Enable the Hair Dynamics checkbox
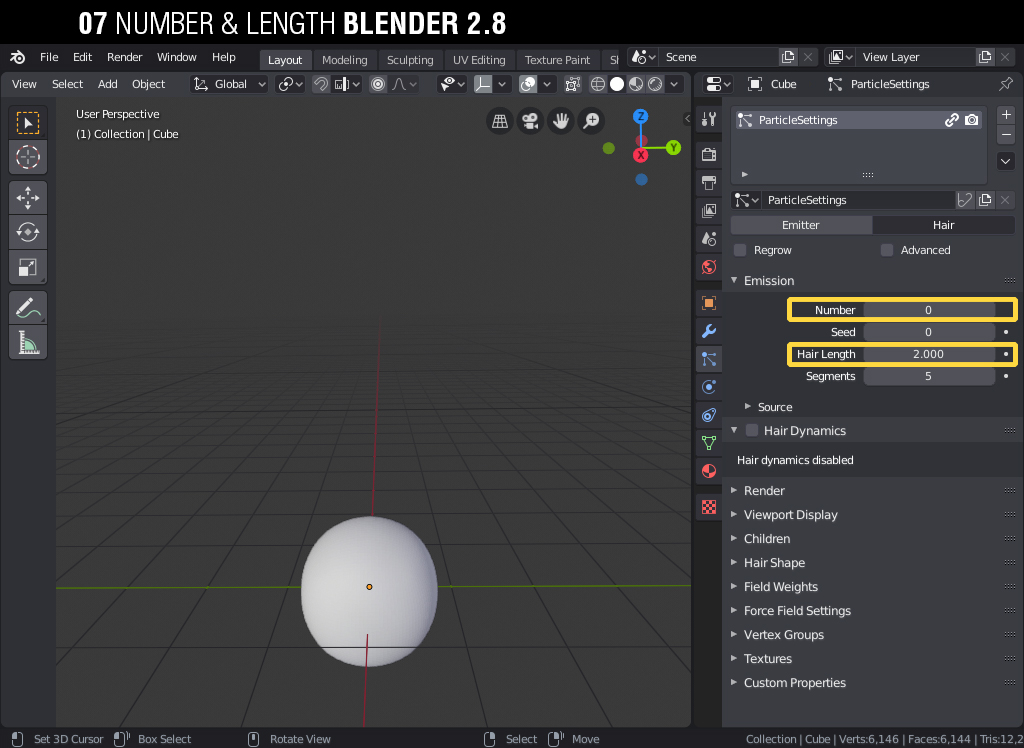 click(752, 431)
